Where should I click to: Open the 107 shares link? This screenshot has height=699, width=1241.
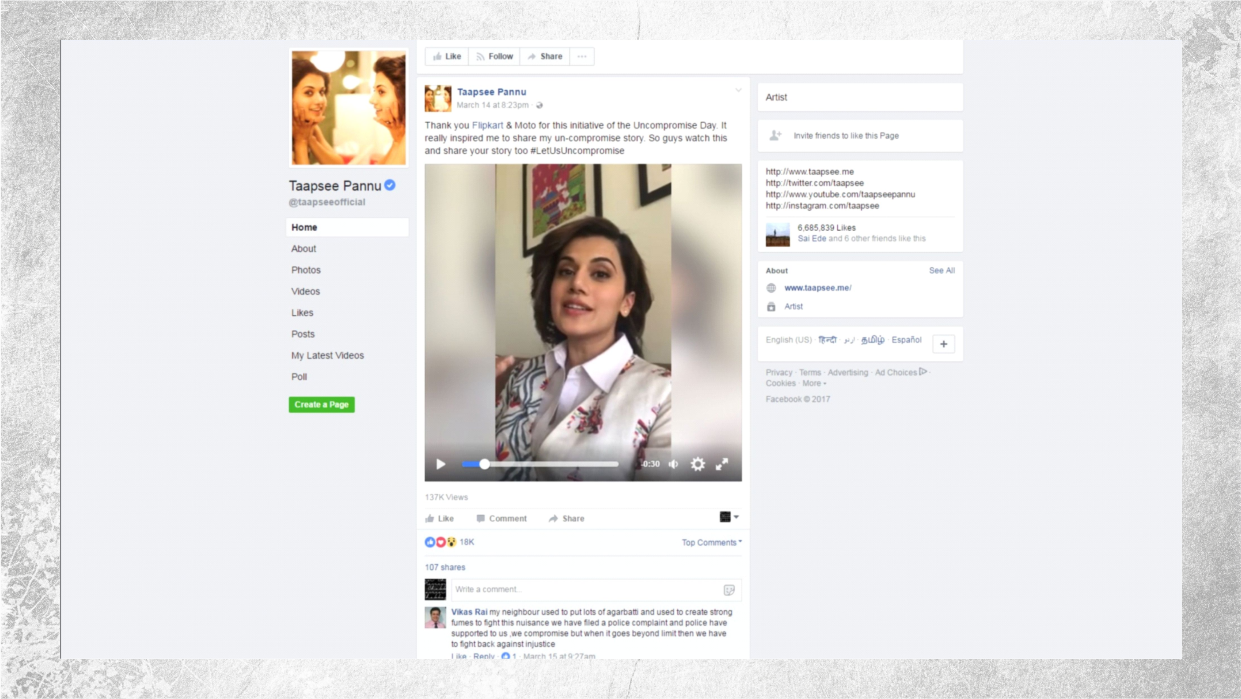445,568
